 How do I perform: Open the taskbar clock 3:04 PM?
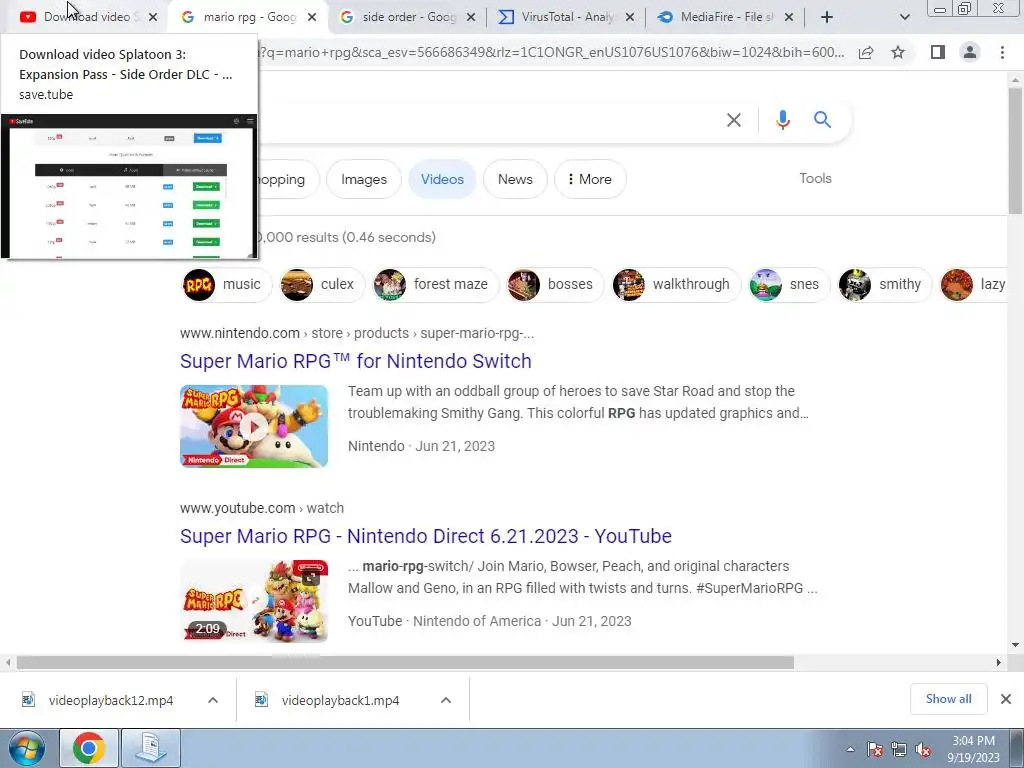973,749
